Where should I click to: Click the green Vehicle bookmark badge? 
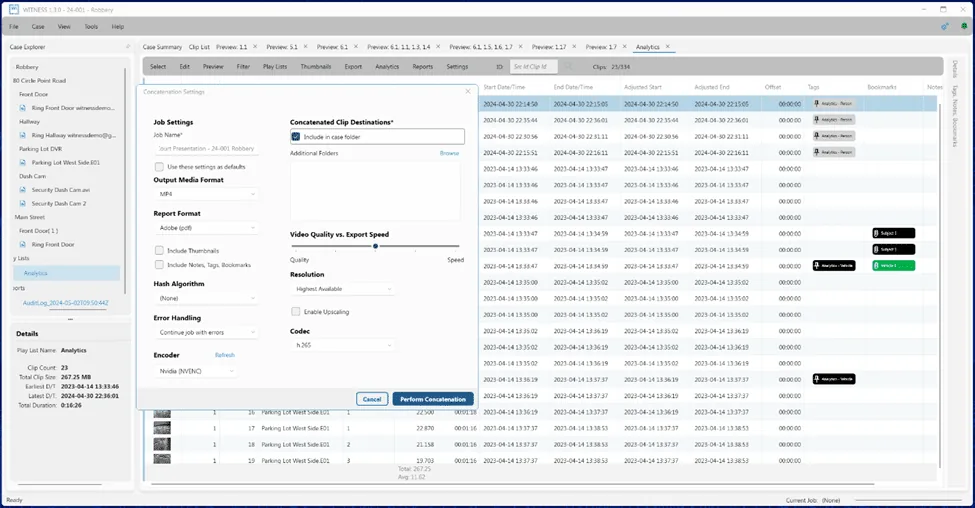tap(894, 266)
